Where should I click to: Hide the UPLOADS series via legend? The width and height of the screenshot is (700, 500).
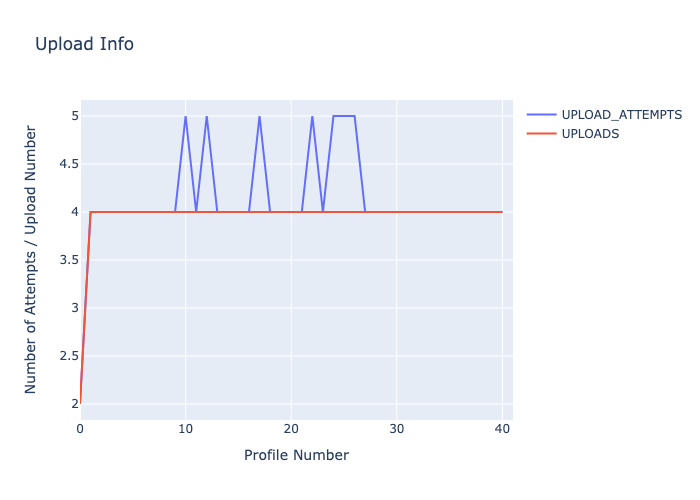(x=590, y=134)
